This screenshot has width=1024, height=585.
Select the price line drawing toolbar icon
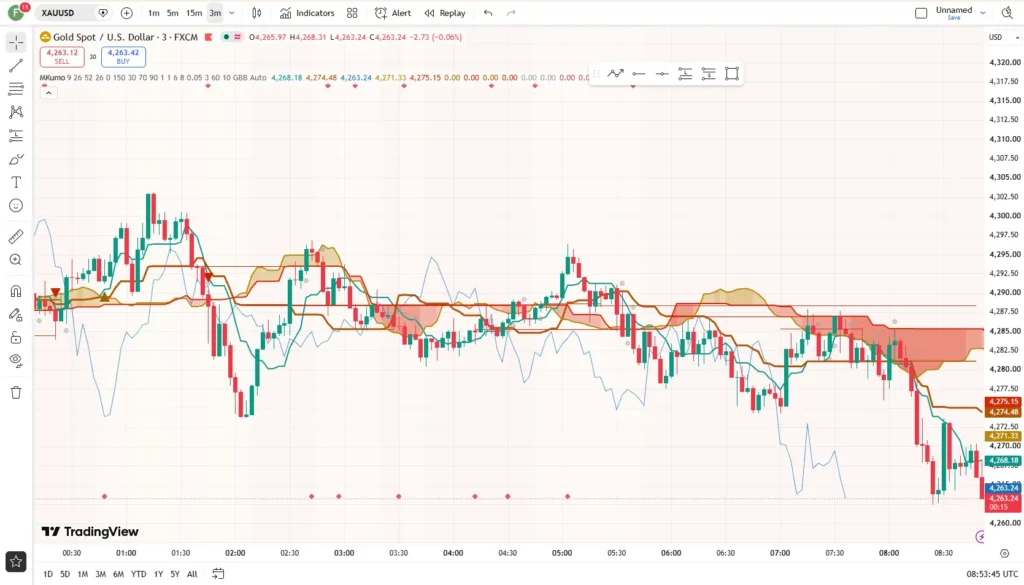615,74
